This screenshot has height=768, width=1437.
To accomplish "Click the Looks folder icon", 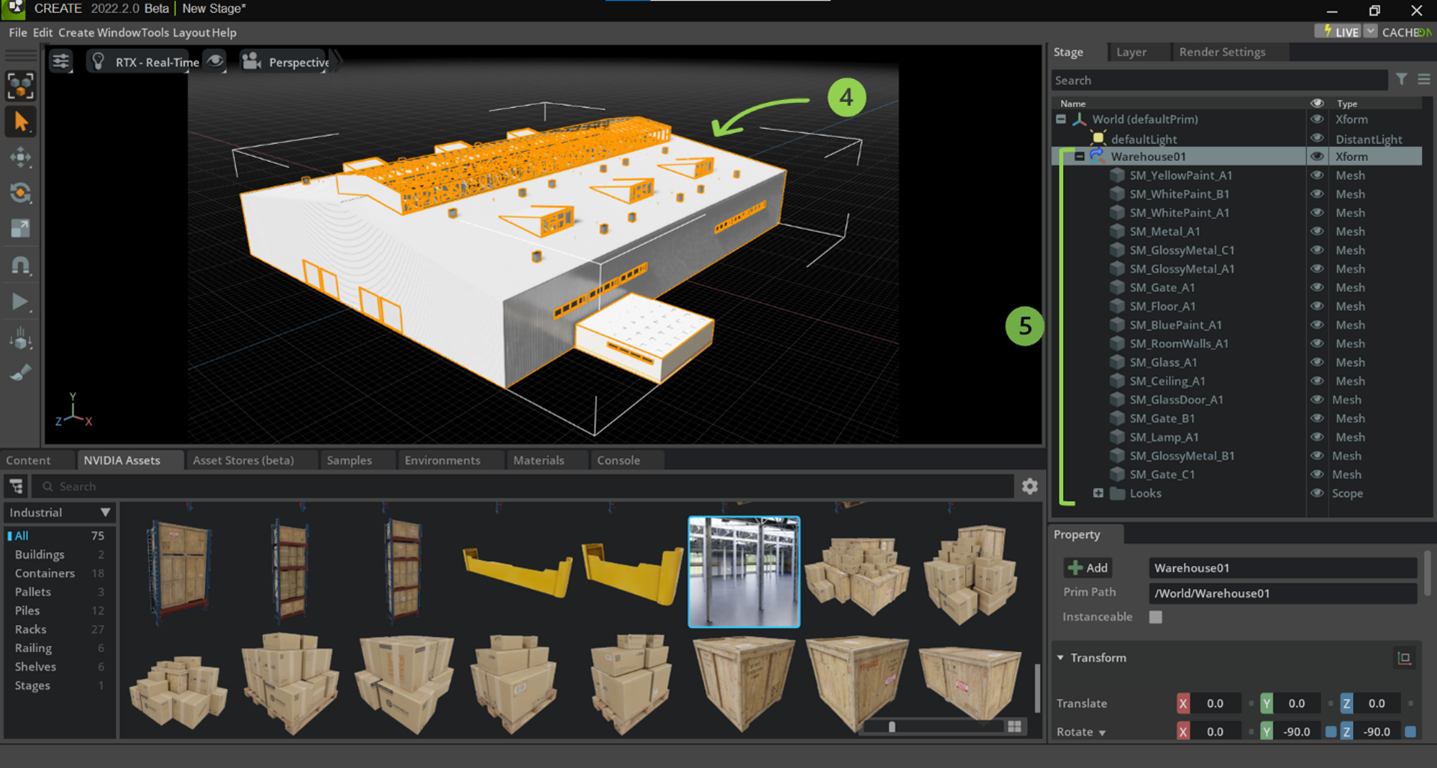I will click(x=1118, y=493).
